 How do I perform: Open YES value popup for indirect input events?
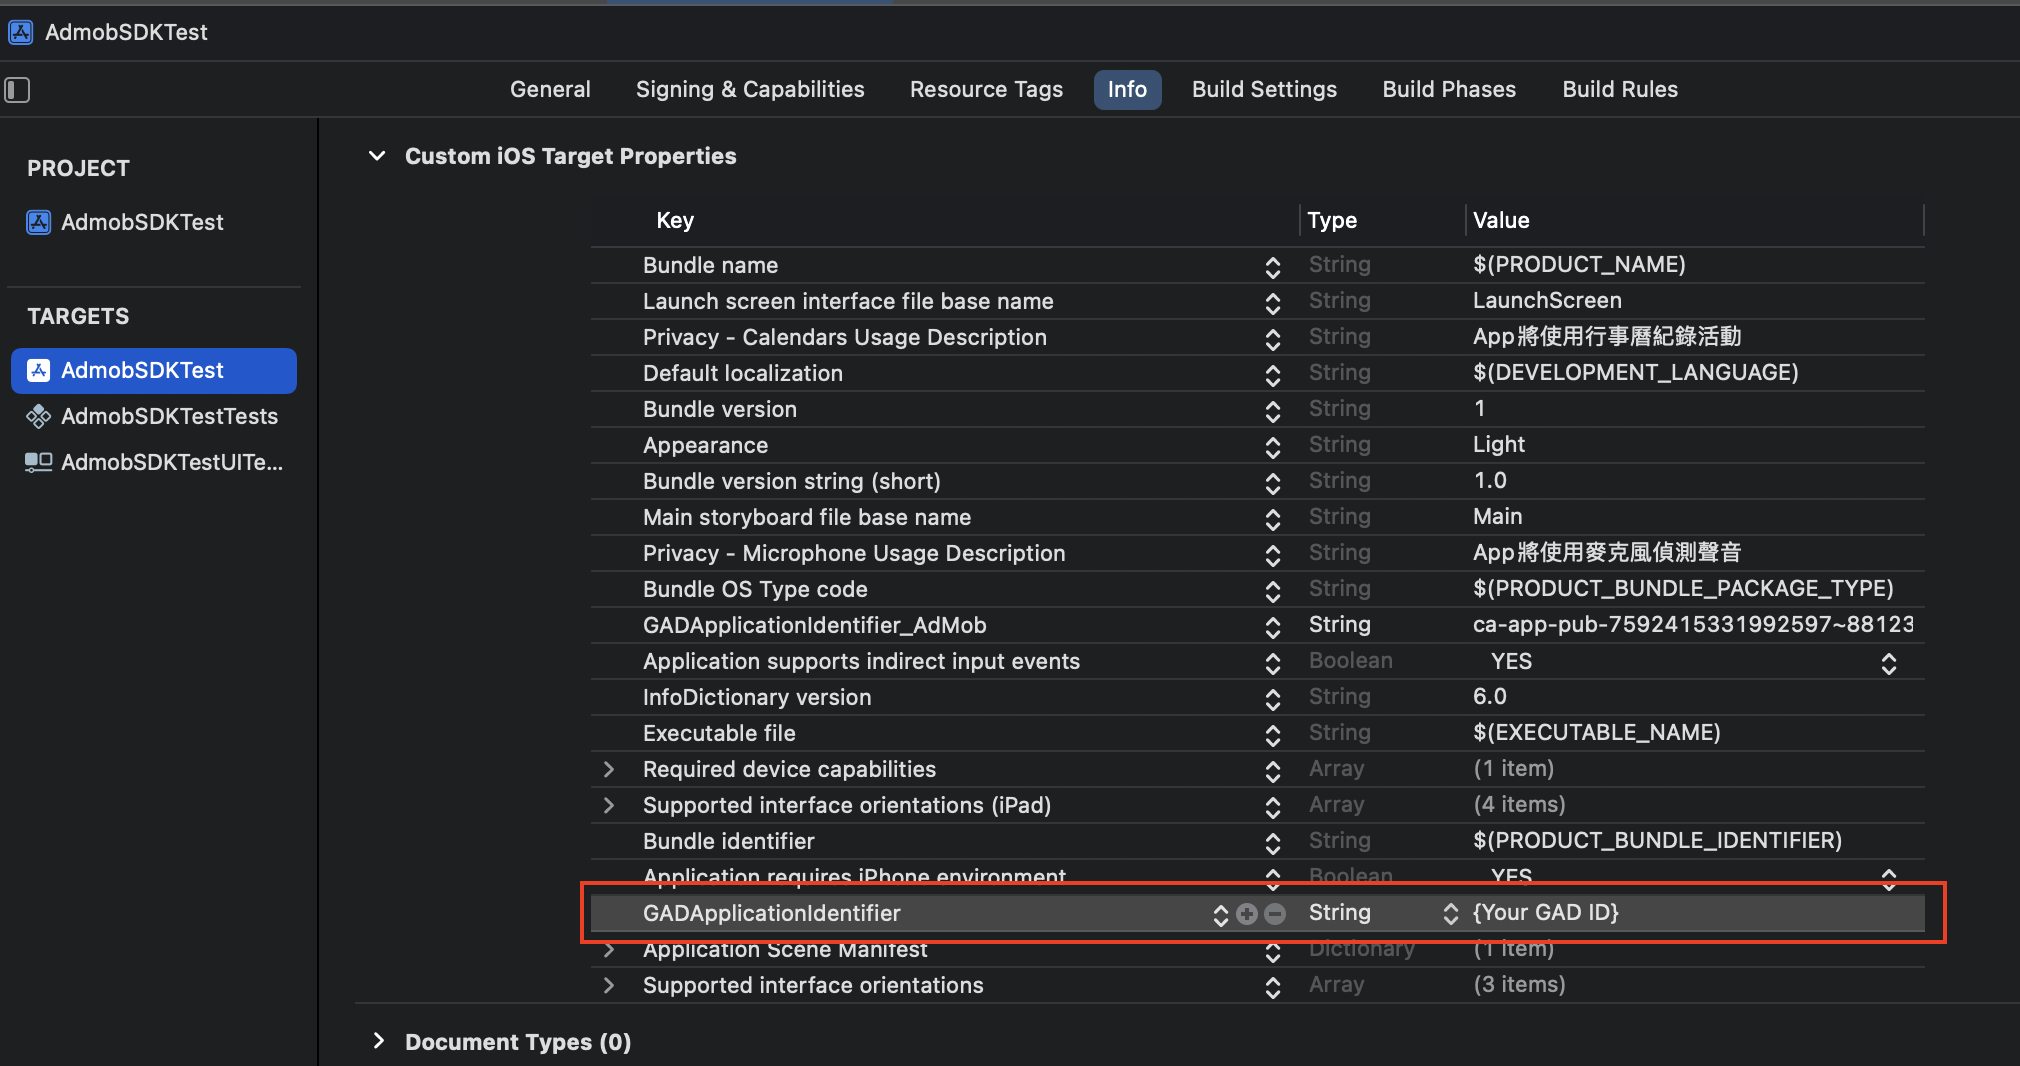1888,663
